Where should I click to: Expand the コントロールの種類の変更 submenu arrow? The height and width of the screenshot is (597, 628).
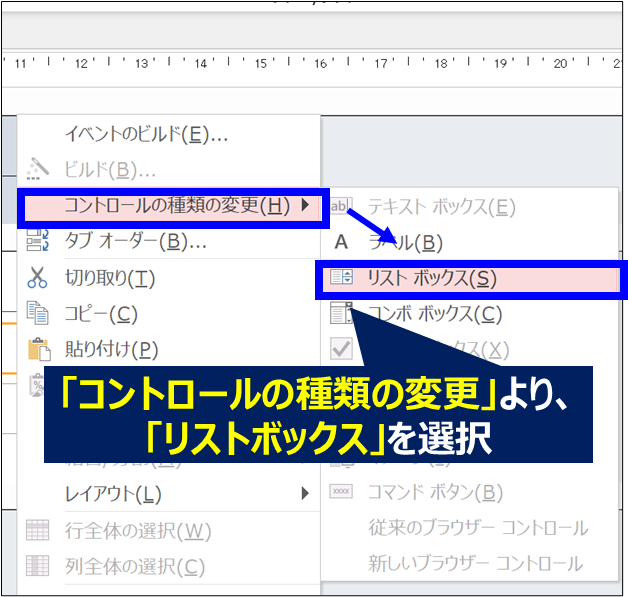tap(305, 206)
